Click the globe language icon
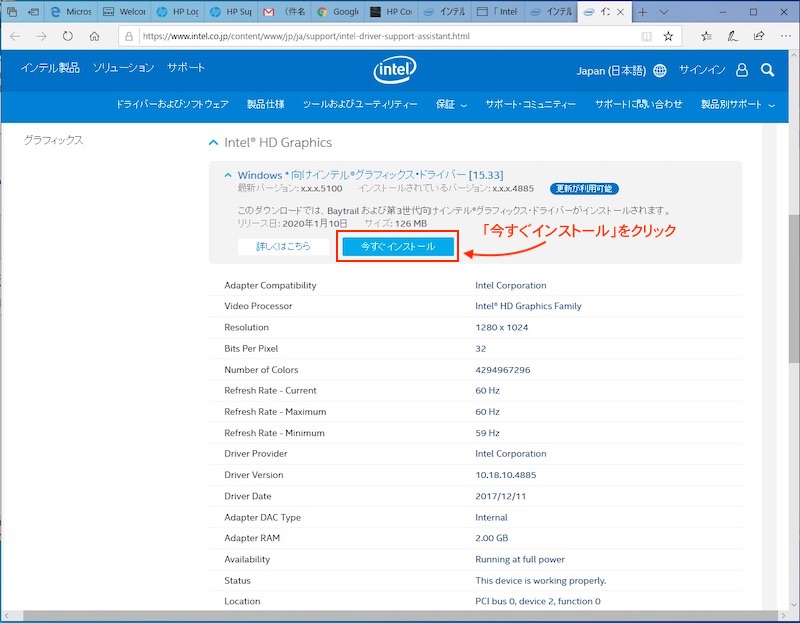Viewport: 800px width, 623px height. 660,70
